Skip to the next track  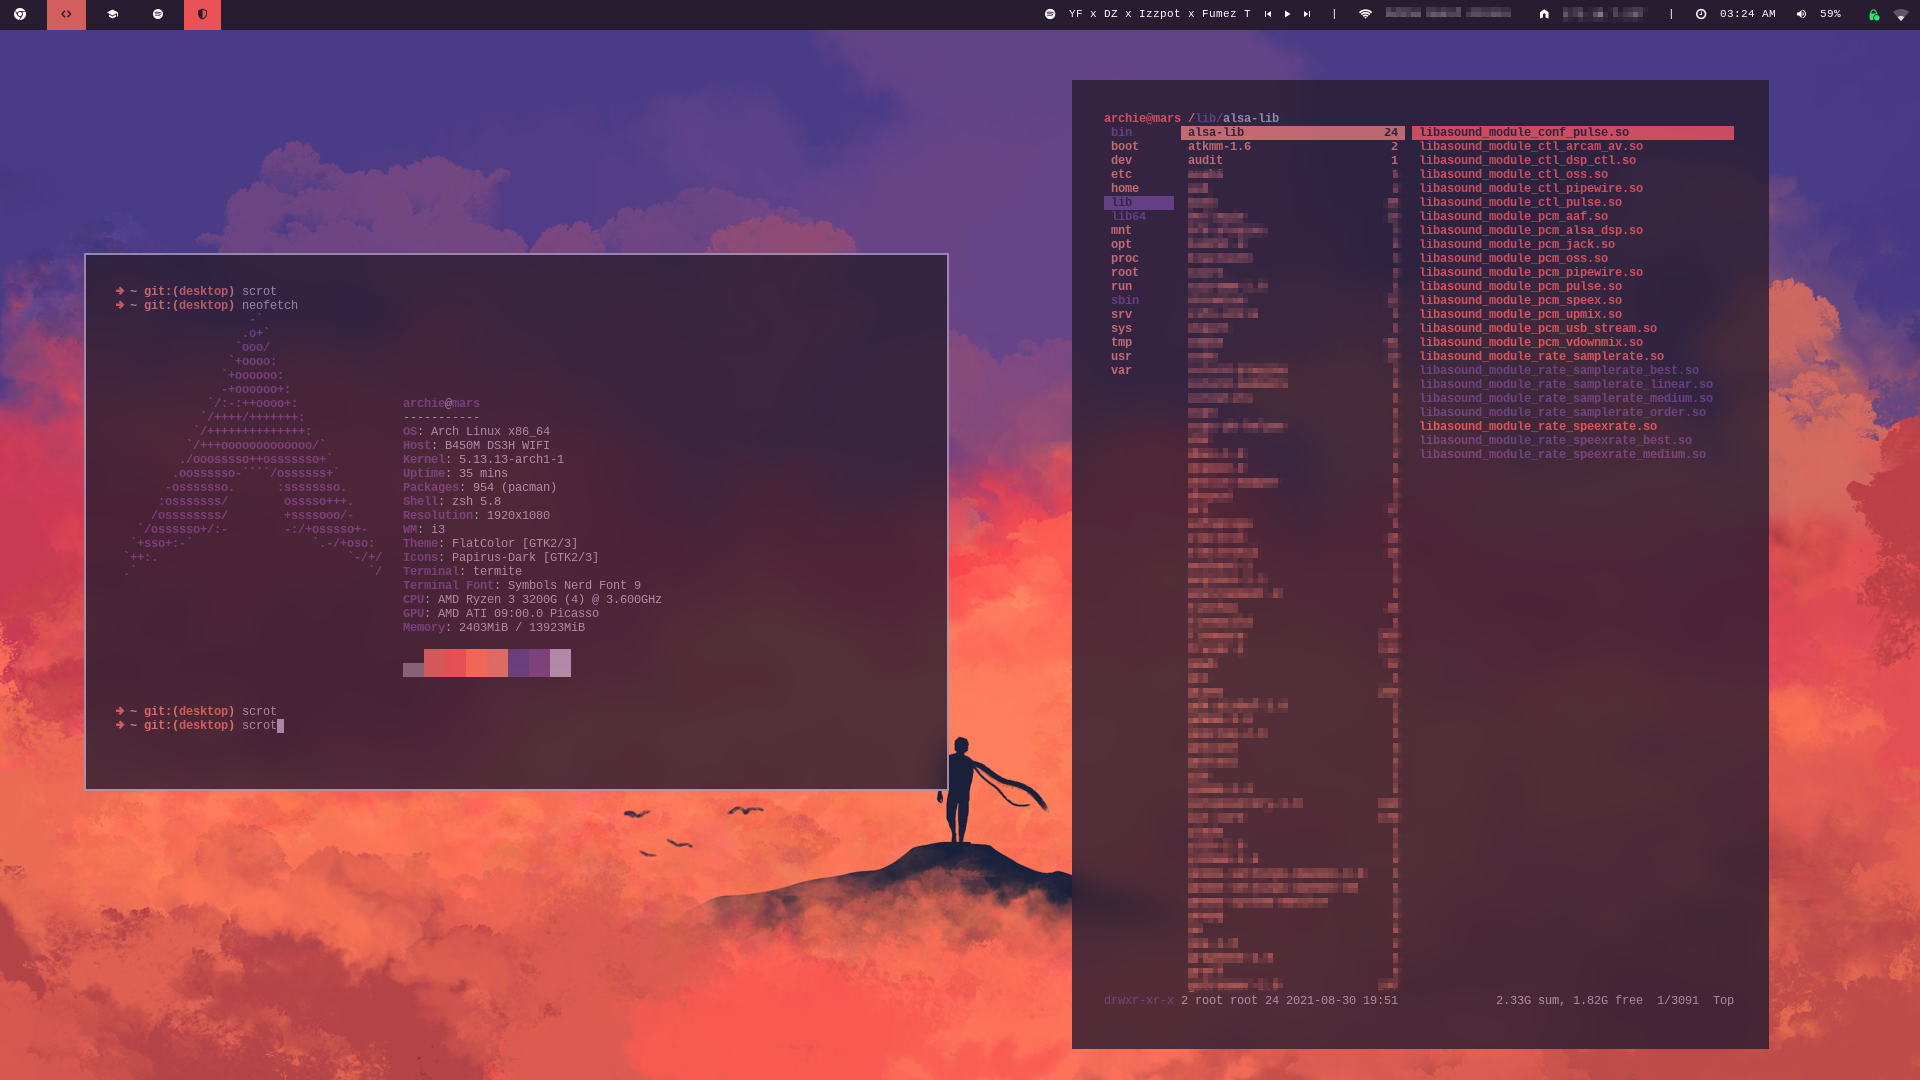[1306, 14]
